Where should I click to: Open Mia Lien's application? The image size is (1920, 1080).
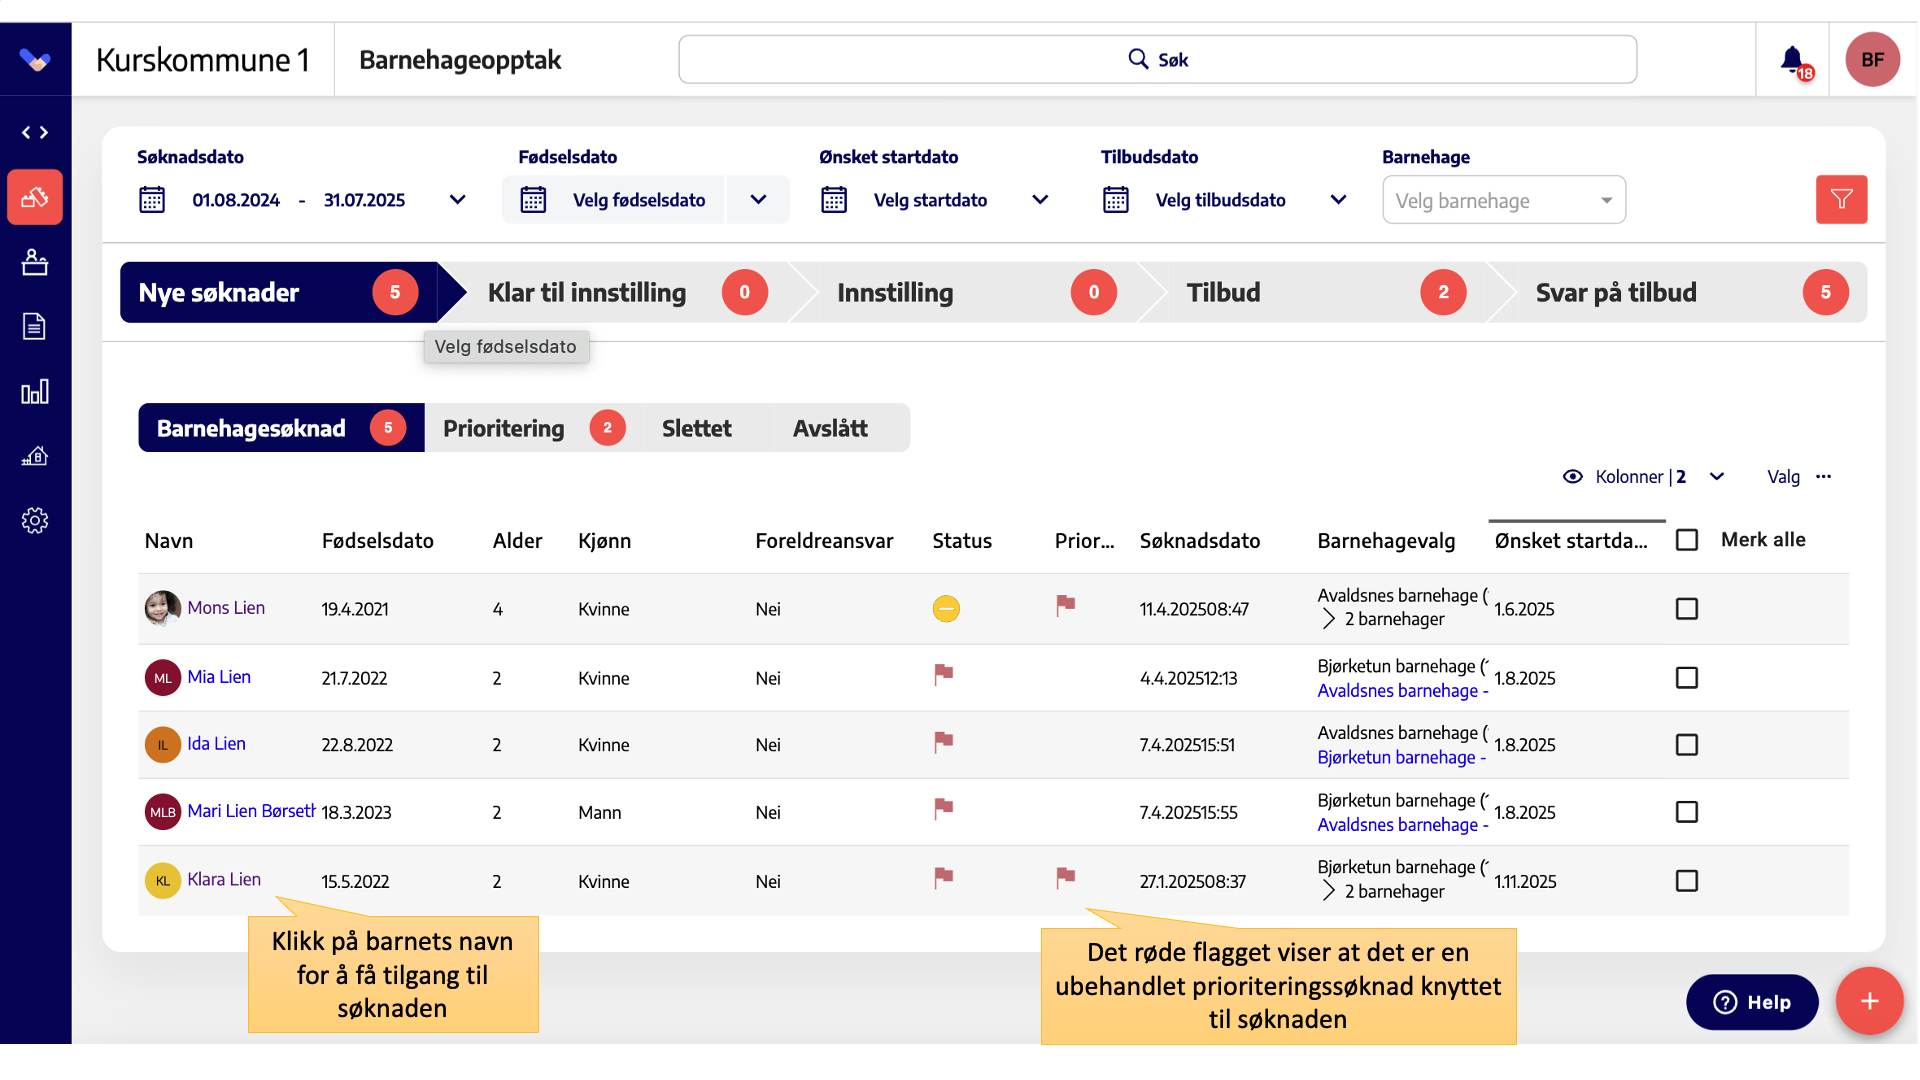(x=219, y=677)
